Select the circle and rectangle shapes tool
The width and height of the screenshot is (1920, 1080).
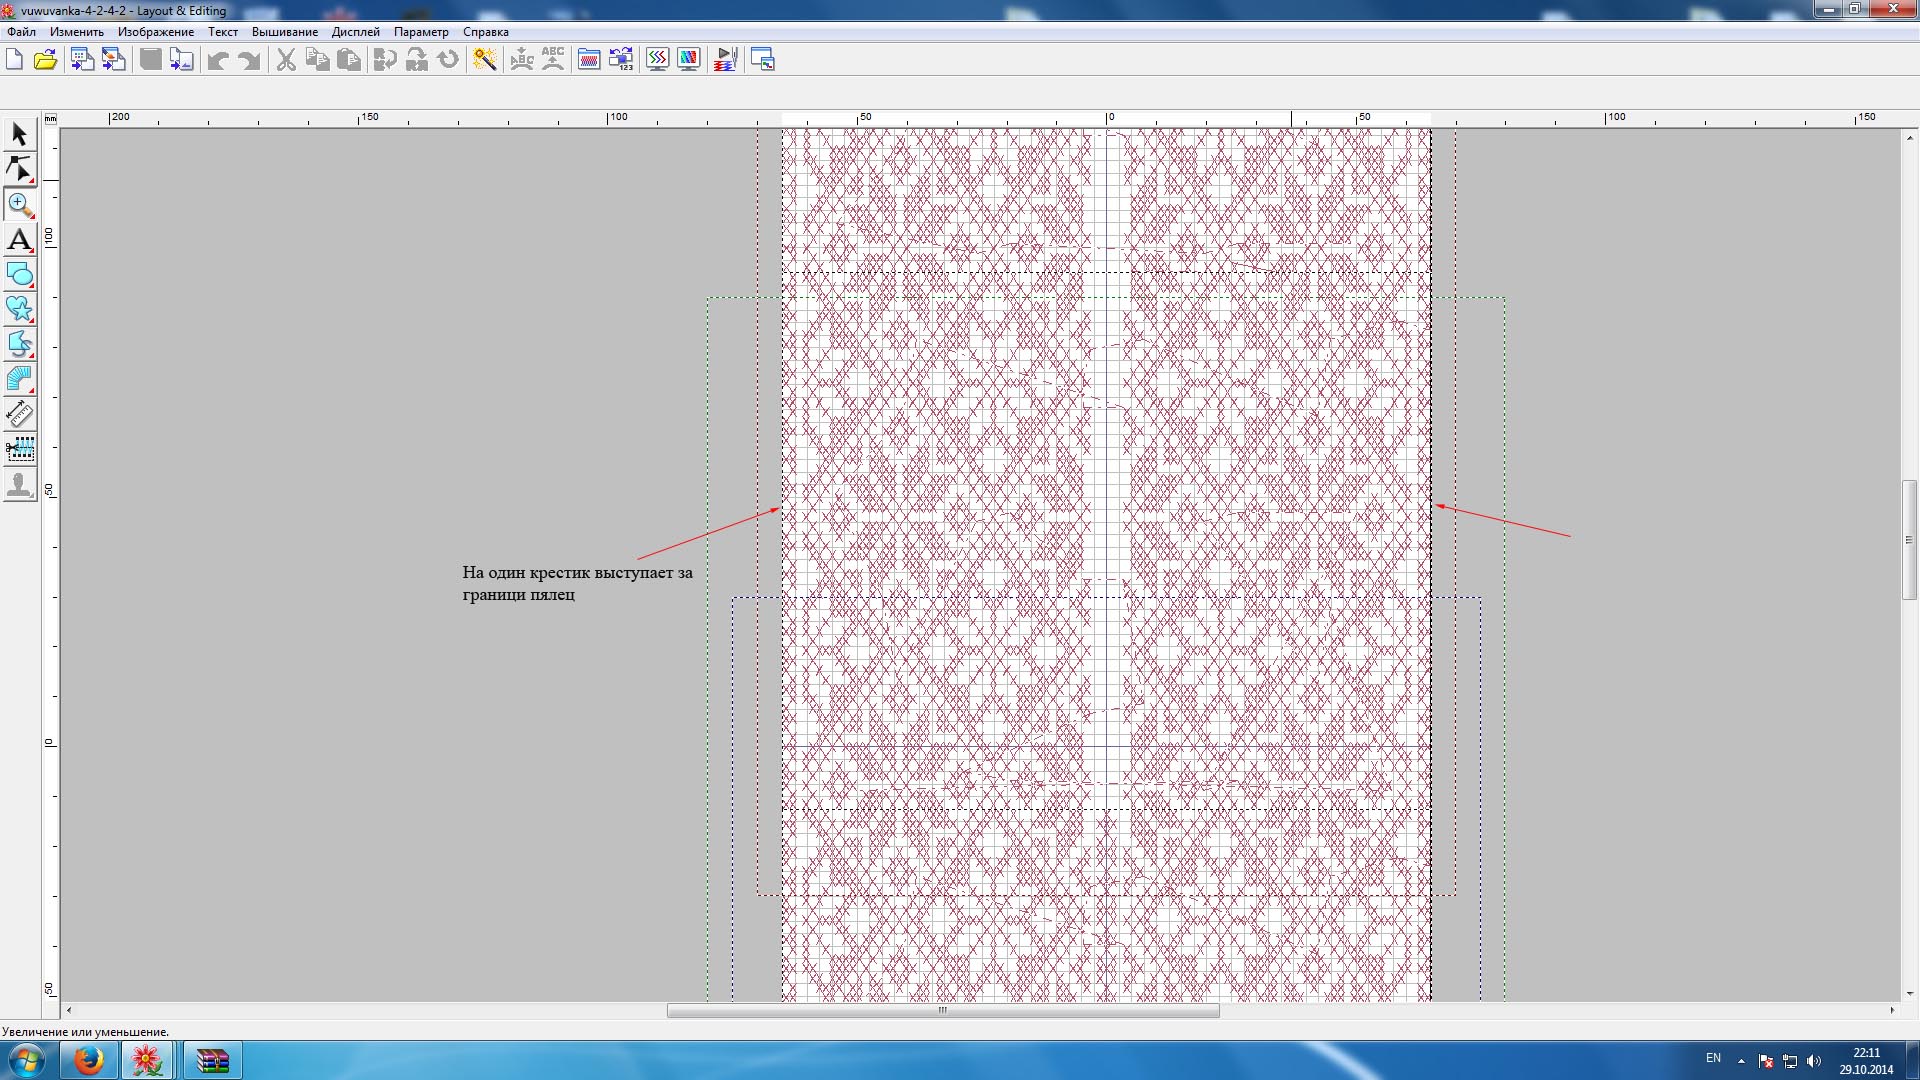click(19, 275)
